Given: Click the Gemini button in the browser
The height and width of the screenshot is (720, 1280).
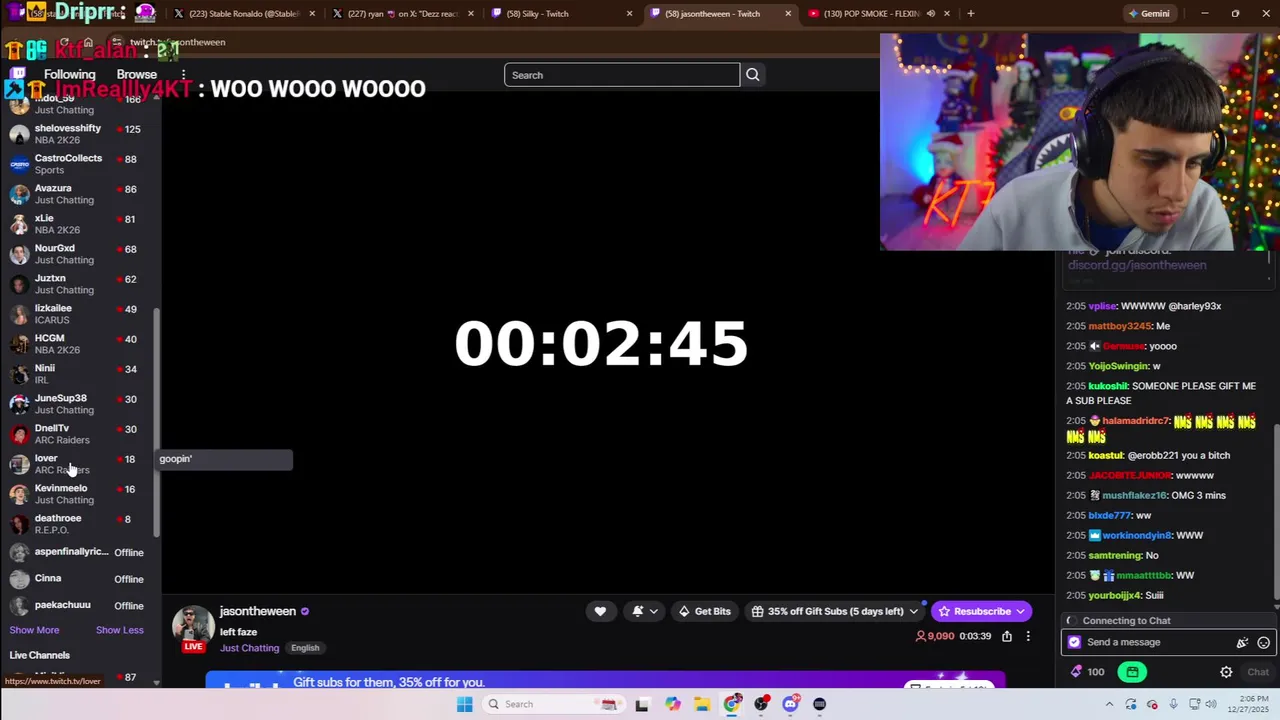Looking at the screenshot, I should click(1148, 14).
